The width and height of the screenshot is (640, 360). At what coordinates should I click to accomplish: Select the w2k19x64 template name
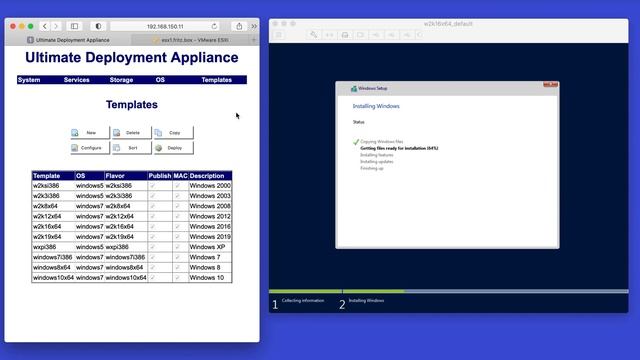click(x=47, y=237)
